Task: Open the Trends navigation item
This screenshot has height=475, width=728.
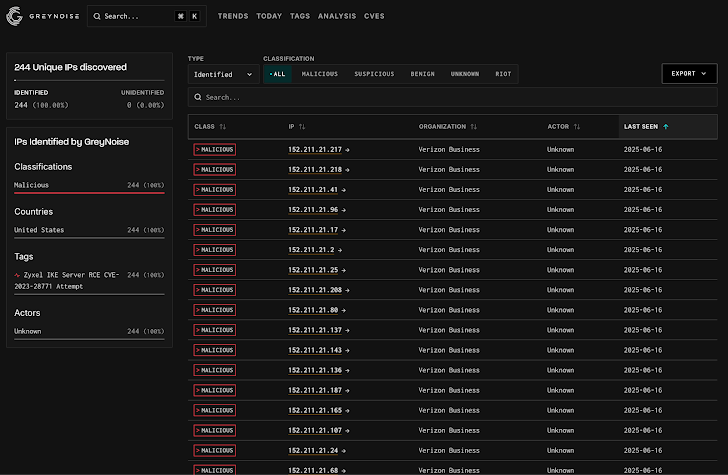Action: pyautogui.click(x=233, y=16)
